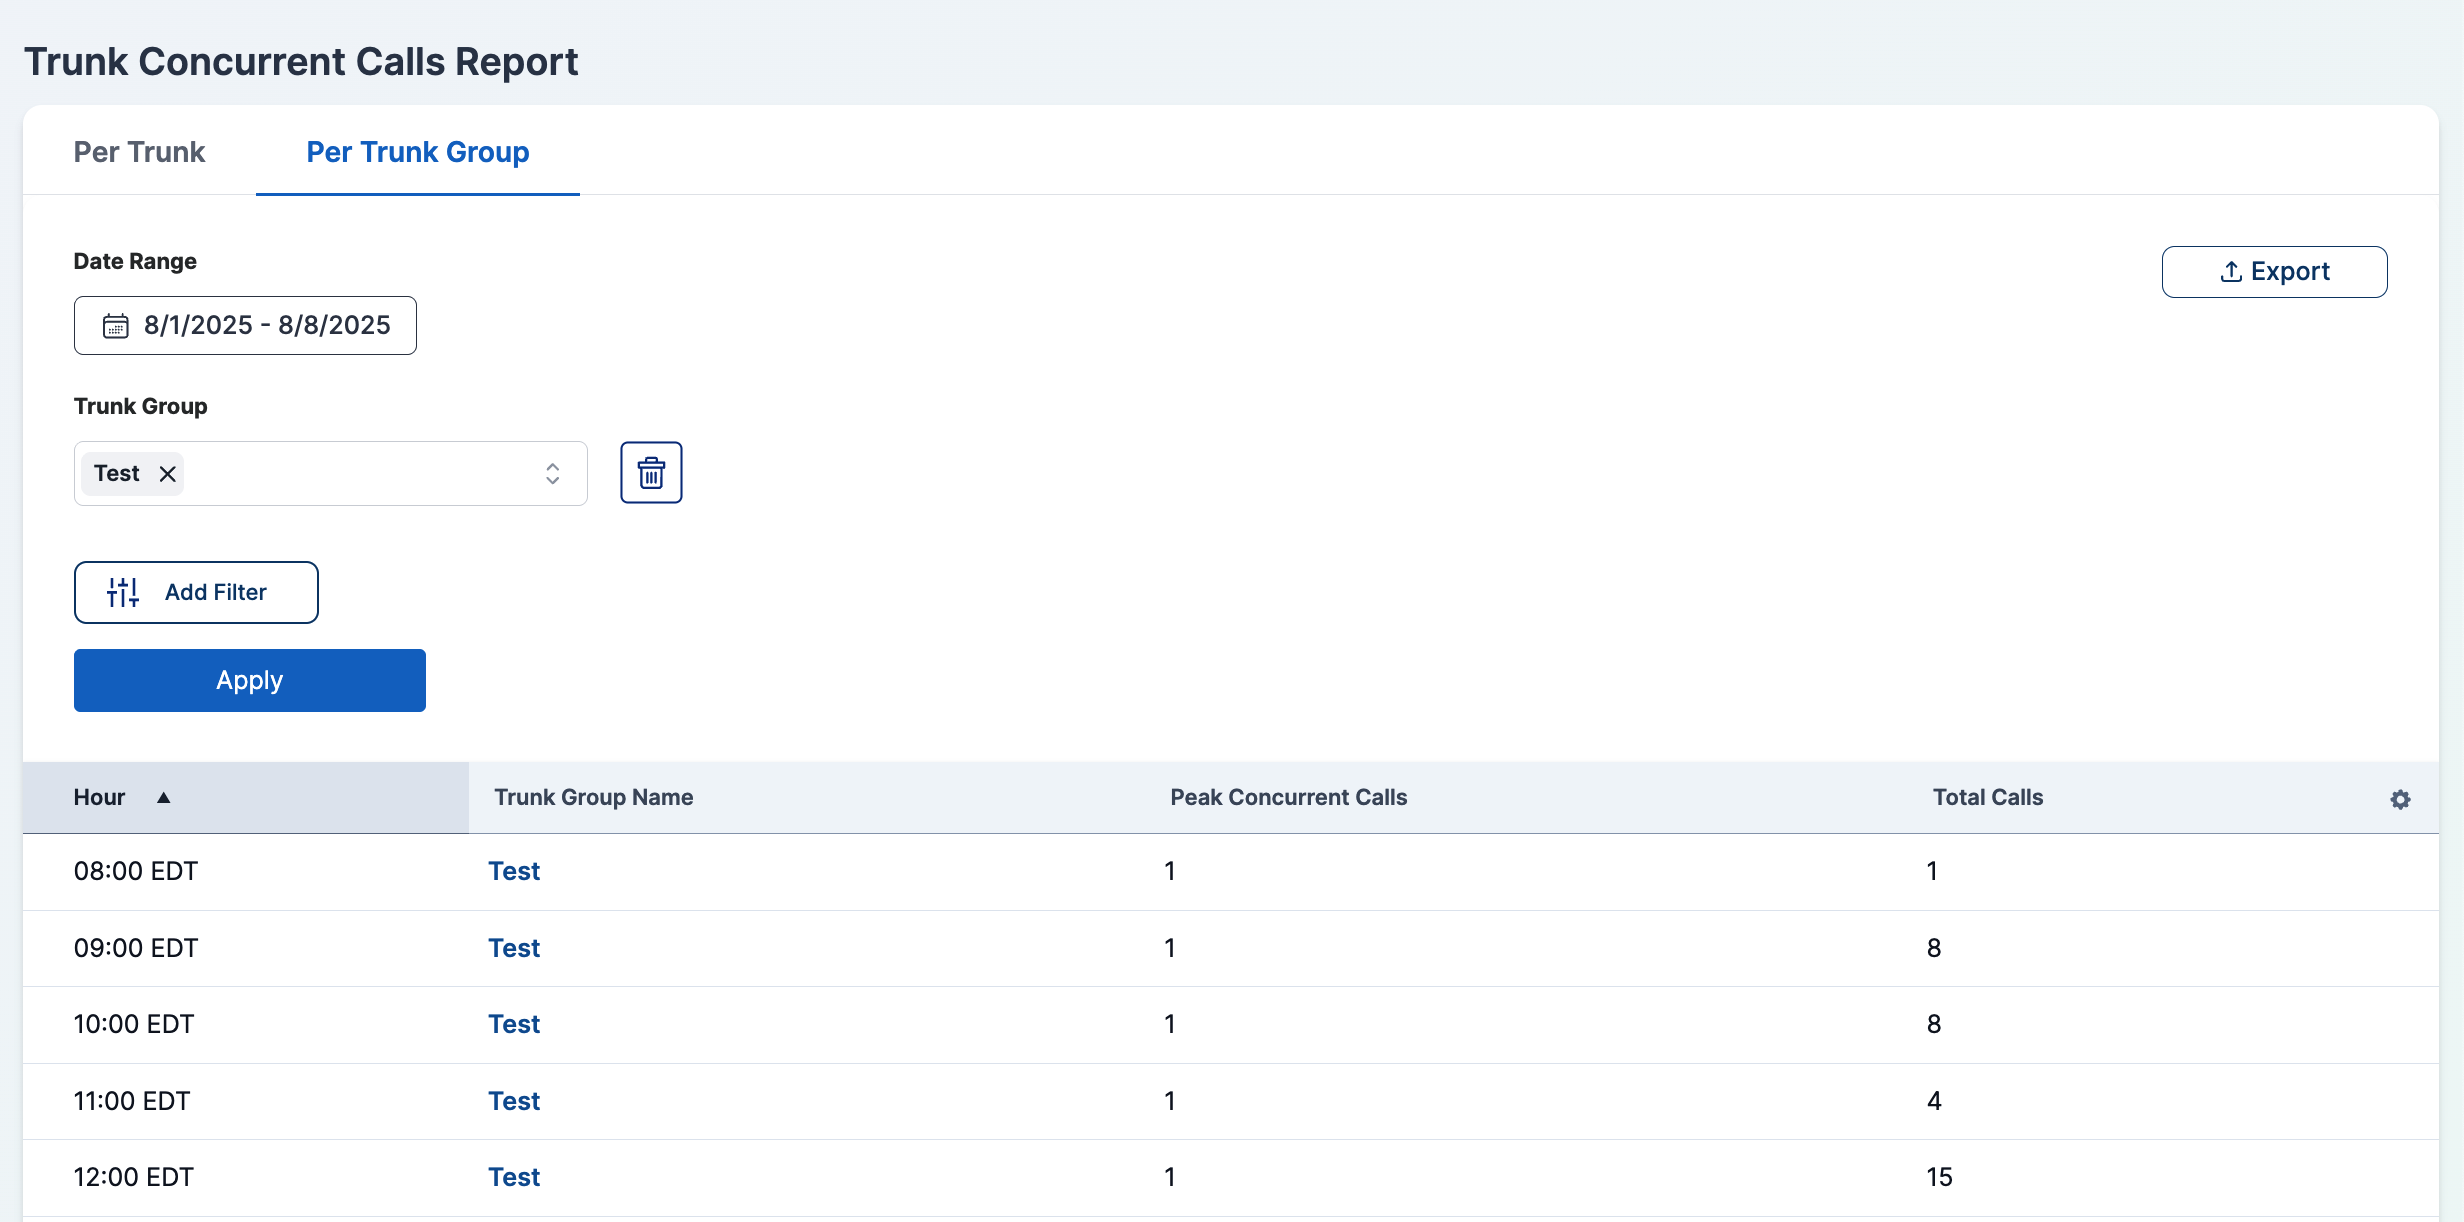Screen dimensions: 2464x1222
Task: Sort by Trunk Group Name column
Action: tap(593, 797)
